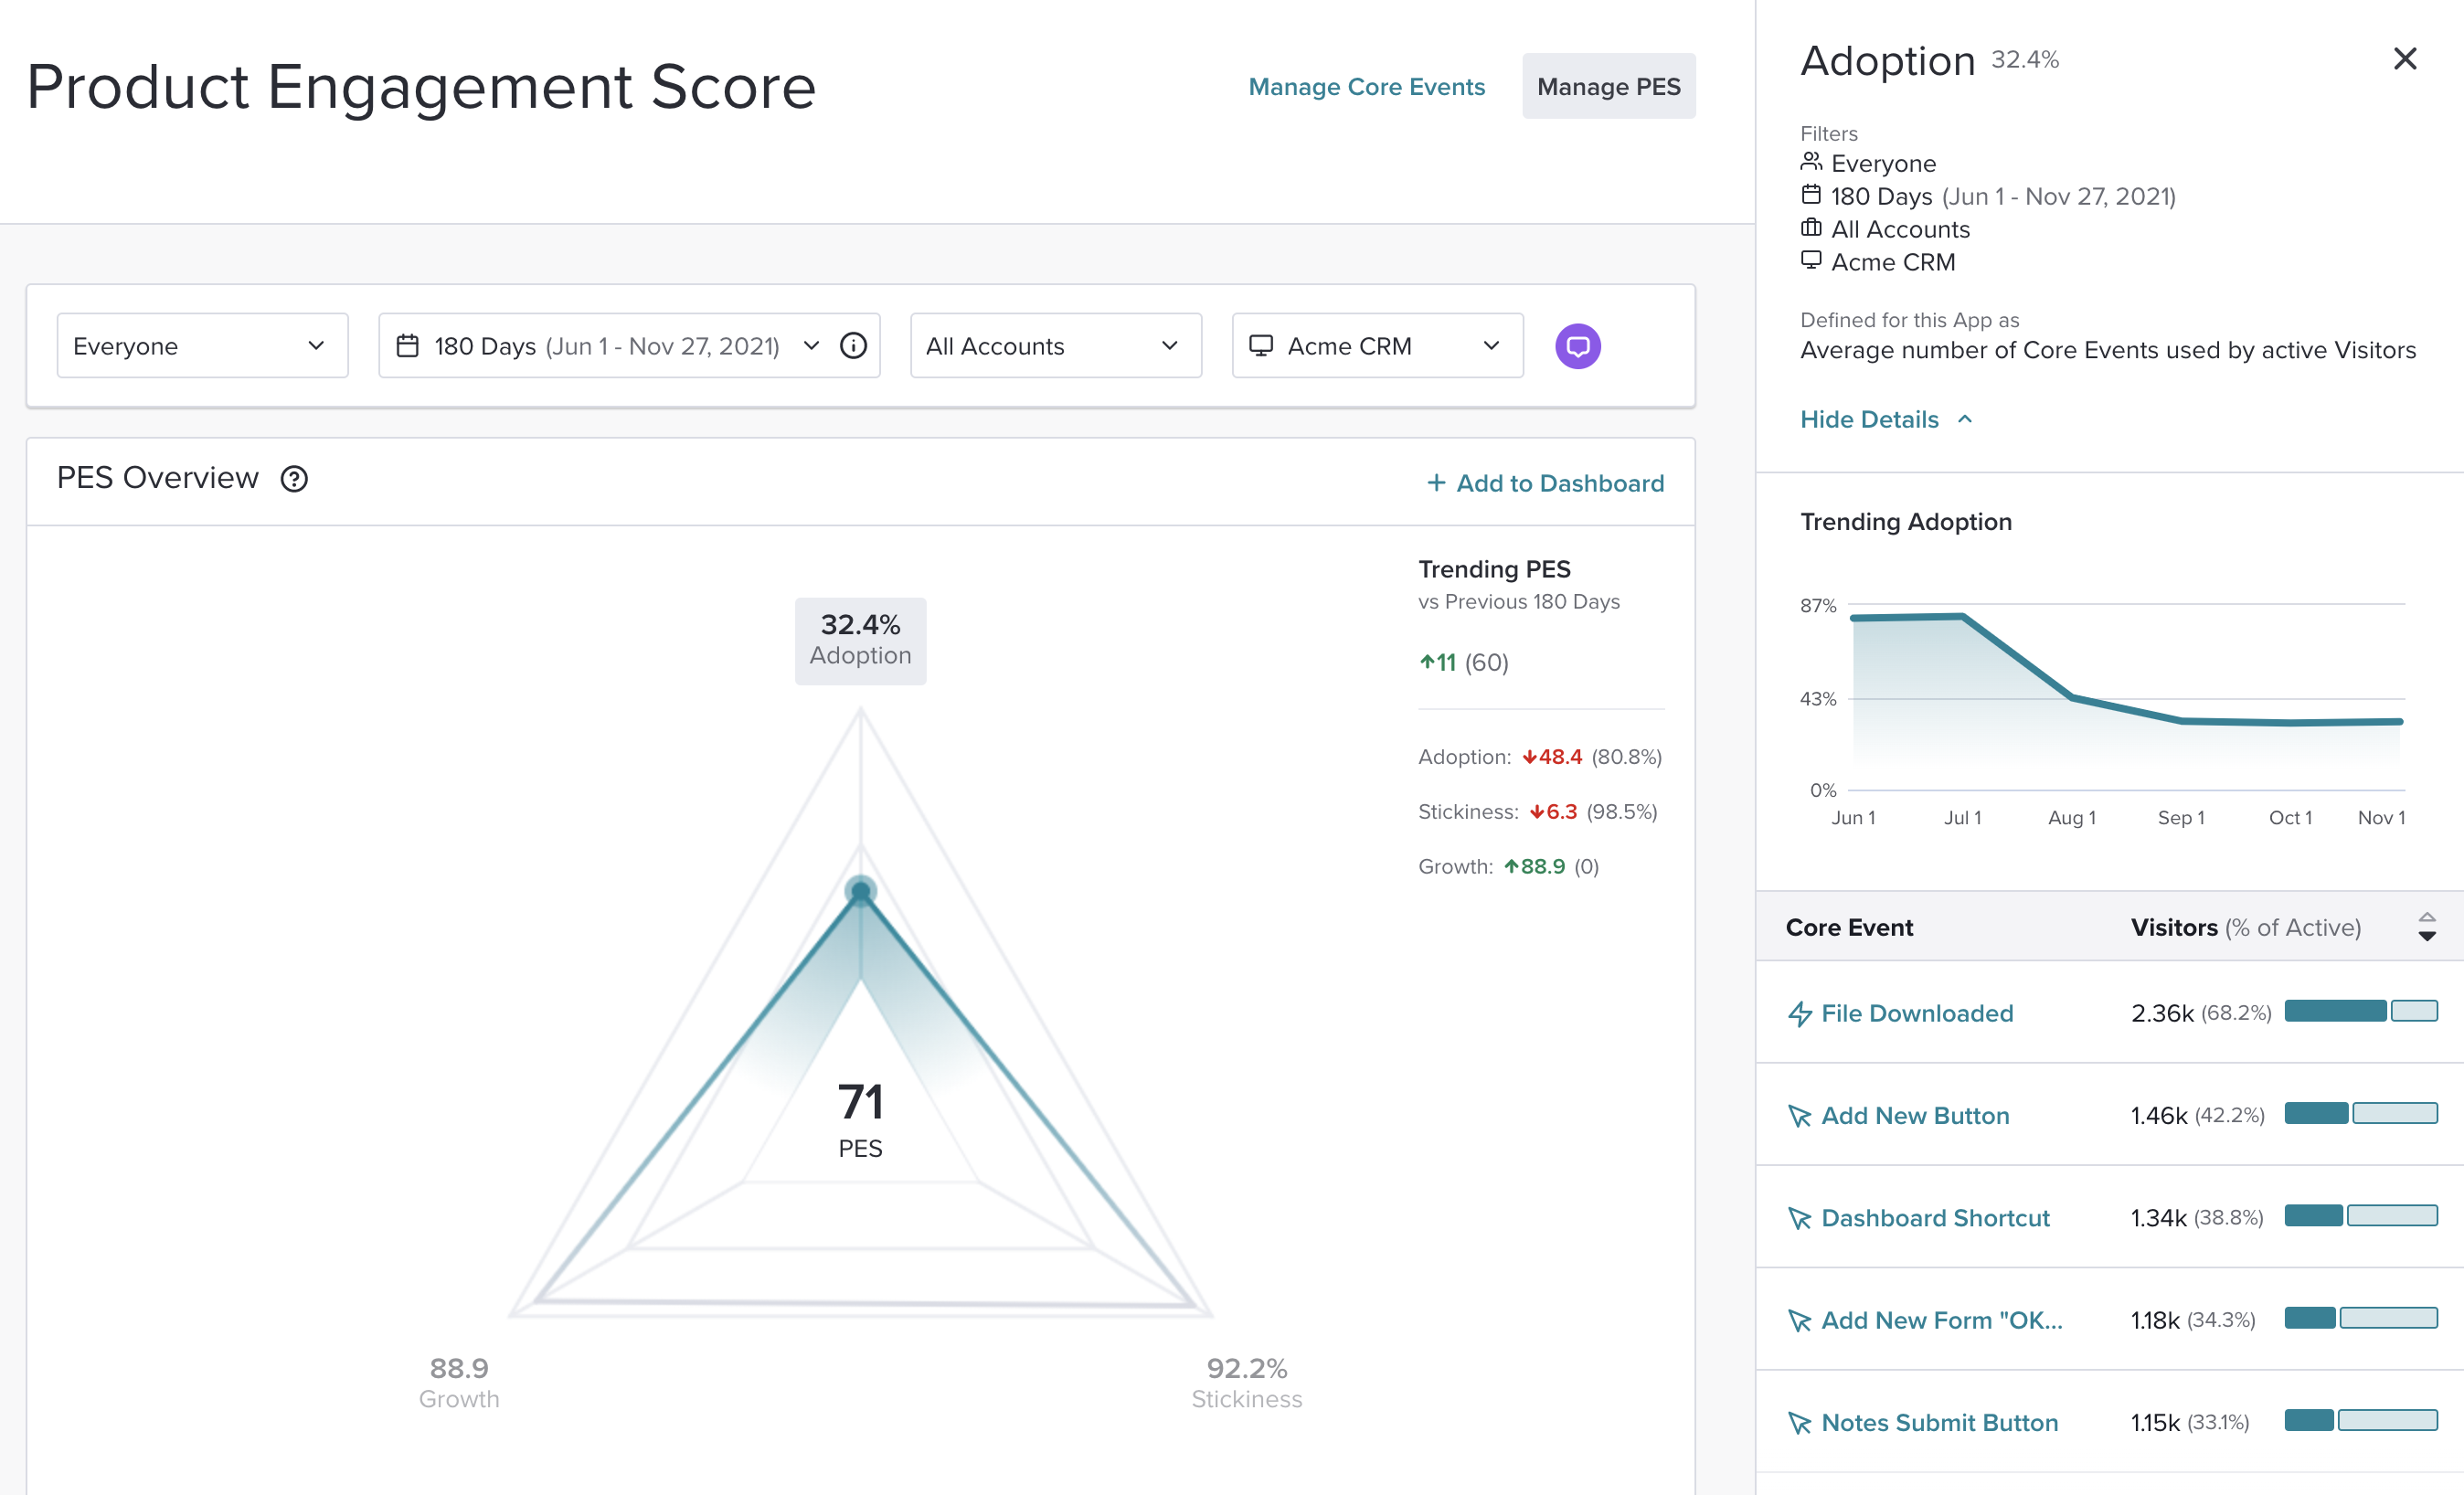Screen dimensions: 2464x1495
Task: Click File Downloaded visitors progress bar
Action: [2360, 1011]
